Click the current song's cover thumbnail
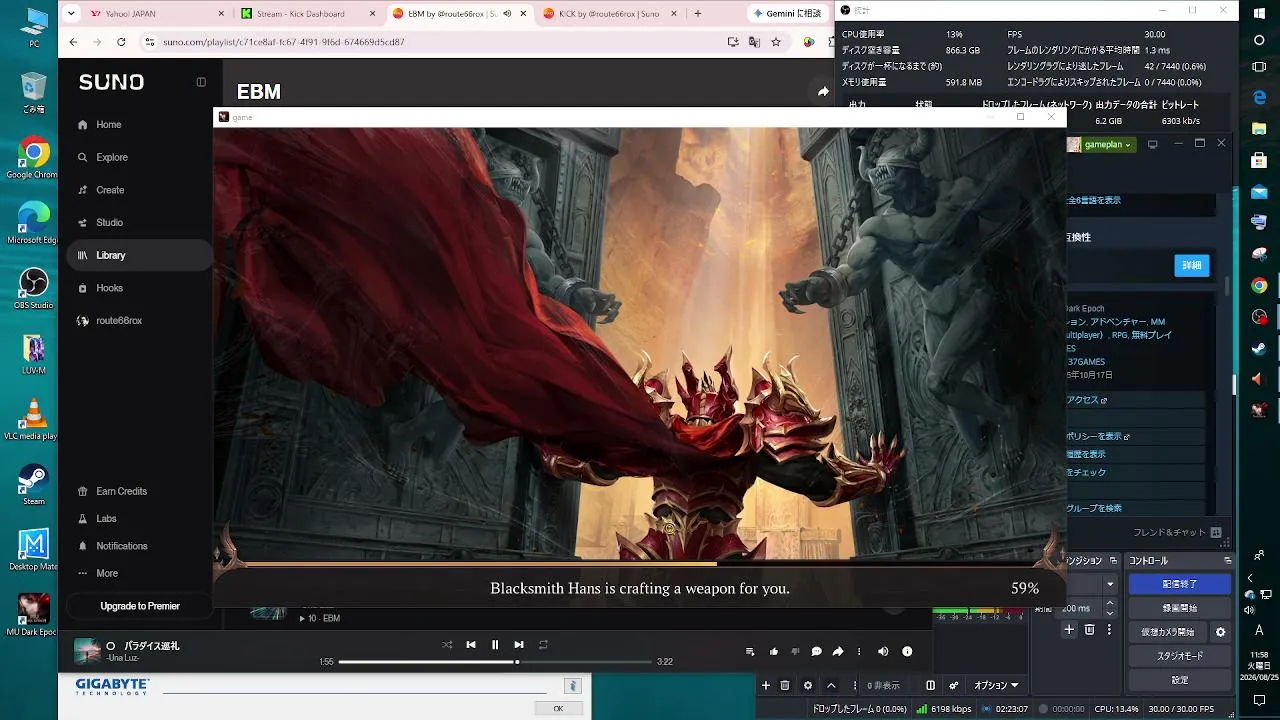 [x=87, y=651]
